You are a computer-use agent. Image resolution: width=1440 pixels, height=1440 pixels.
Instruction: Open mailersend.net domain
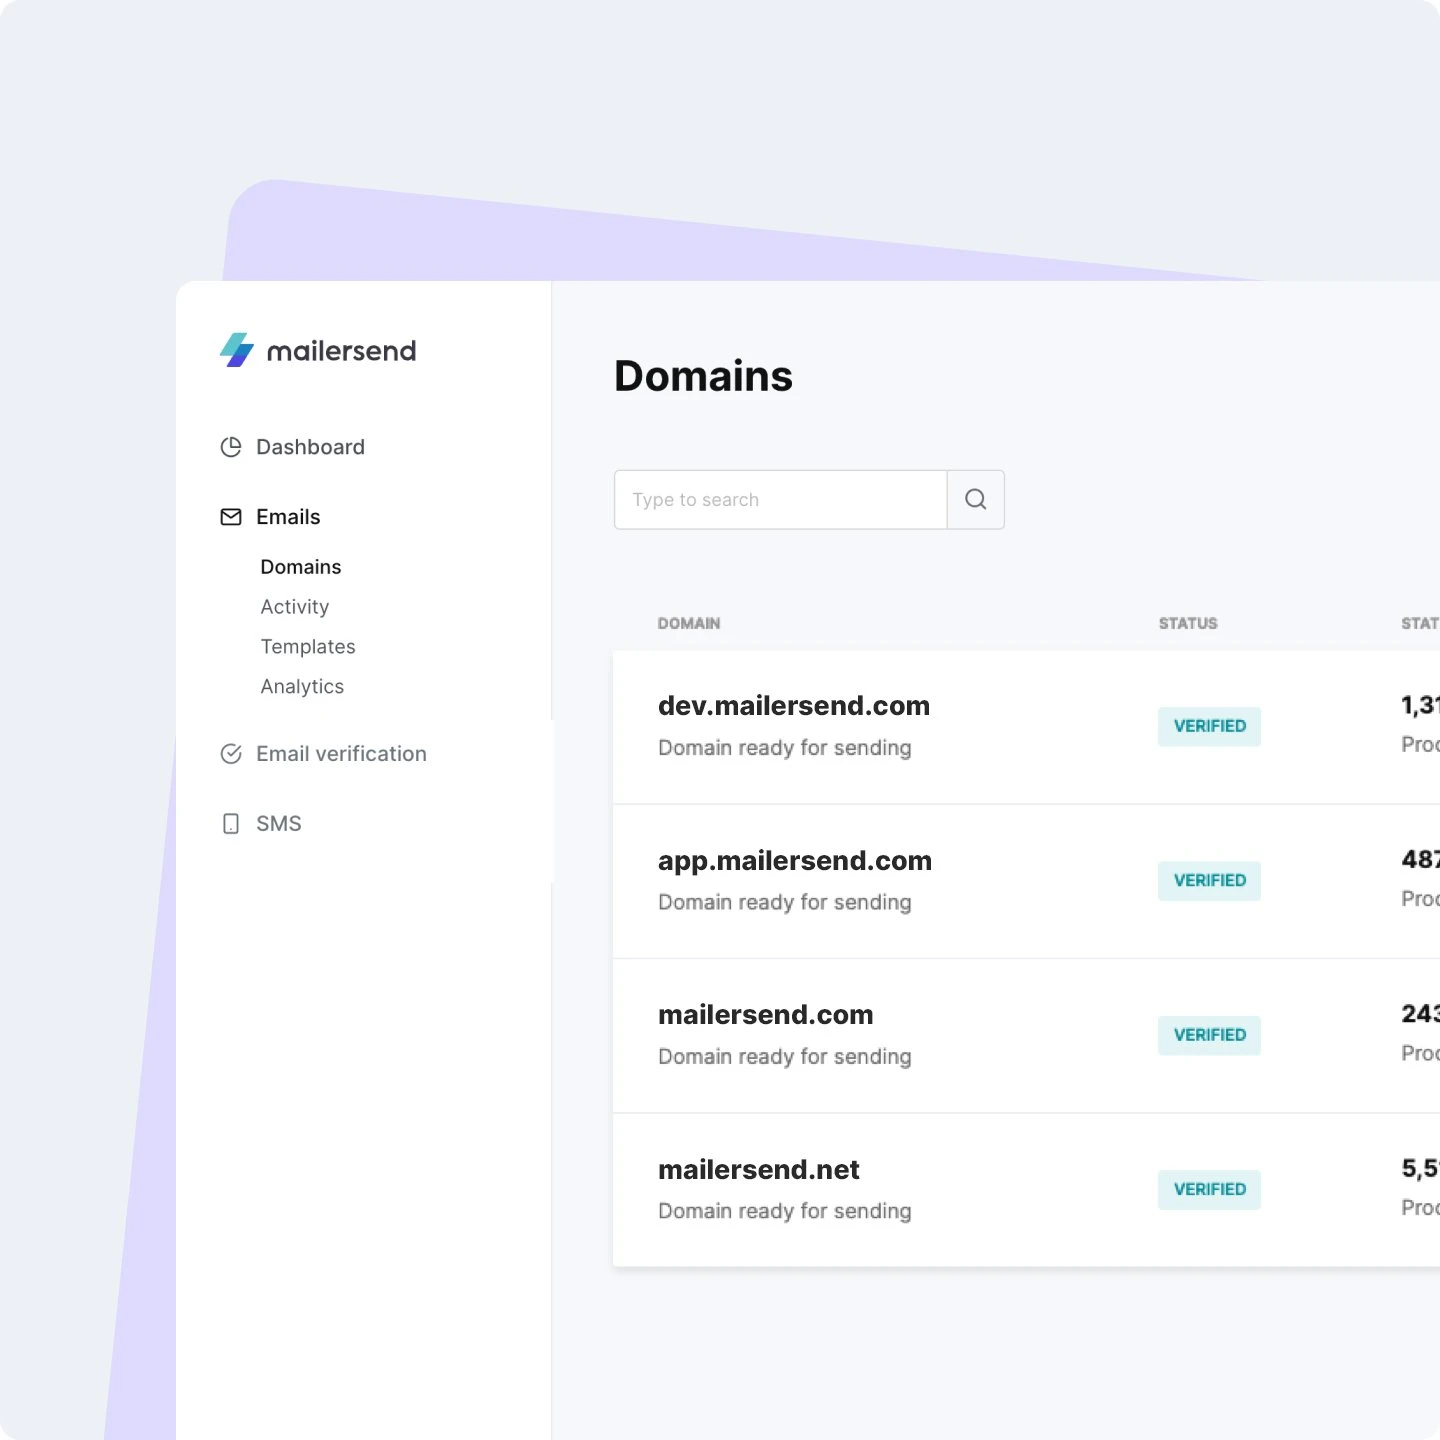(759, 1170)
